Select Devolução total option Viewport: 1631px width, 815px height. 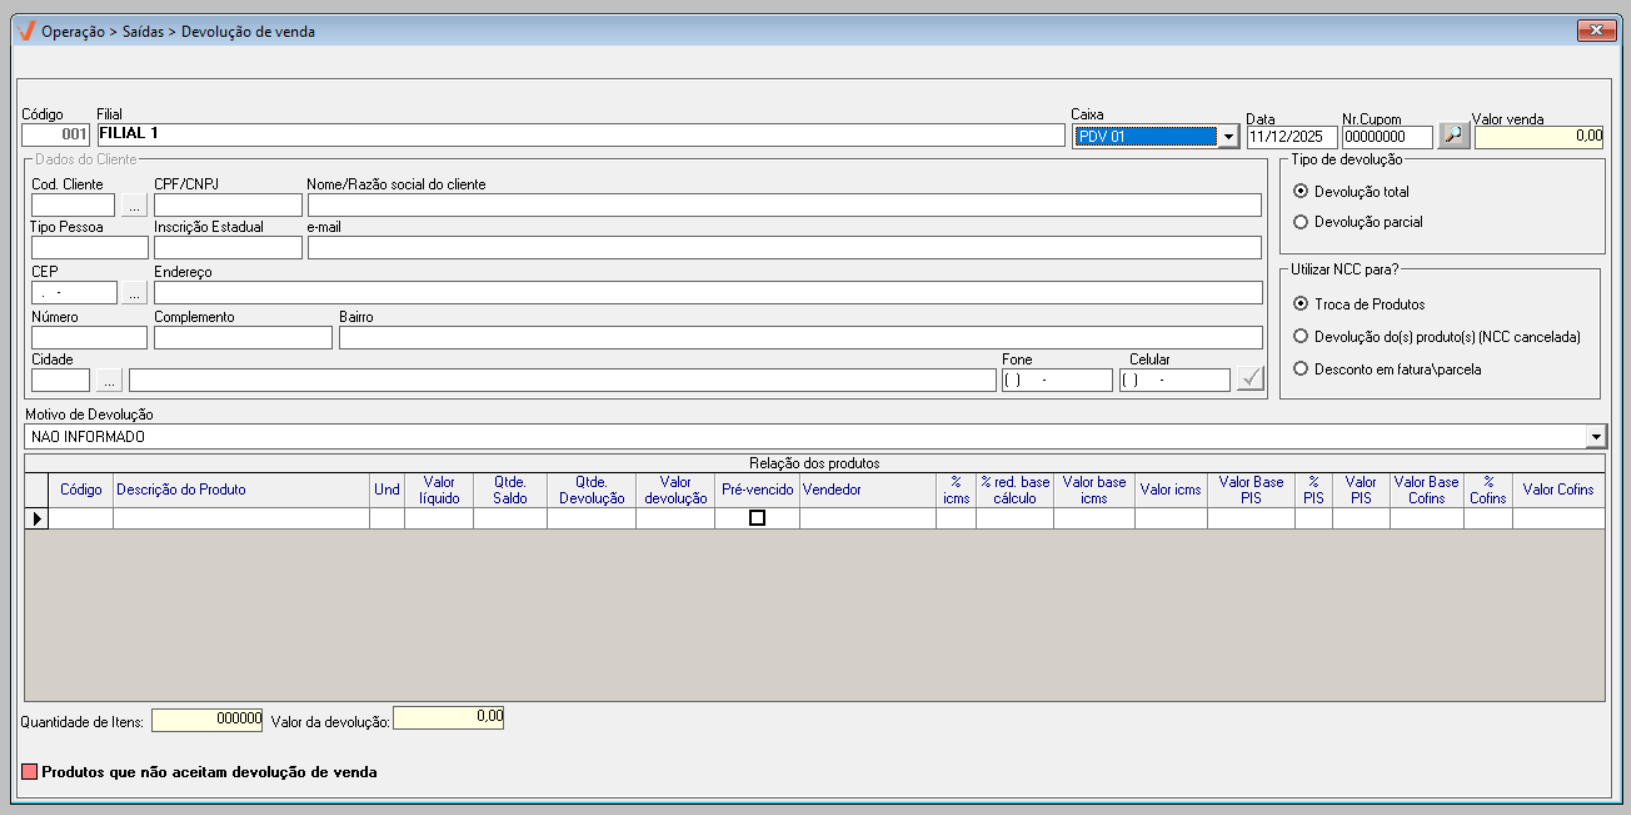click(1301, 191)
